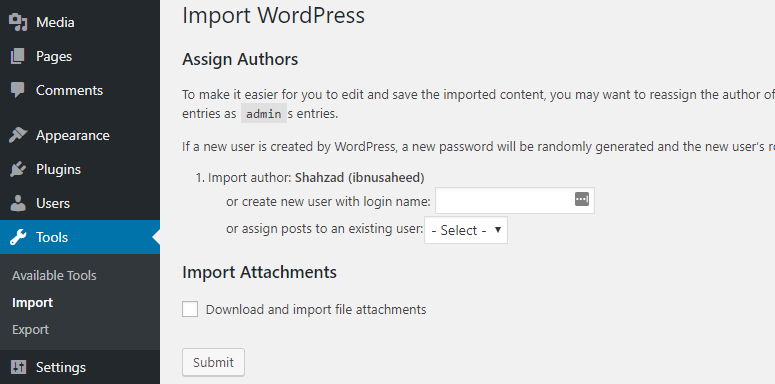
Task: Click the 'admin' code text
Action: [264, 114]
